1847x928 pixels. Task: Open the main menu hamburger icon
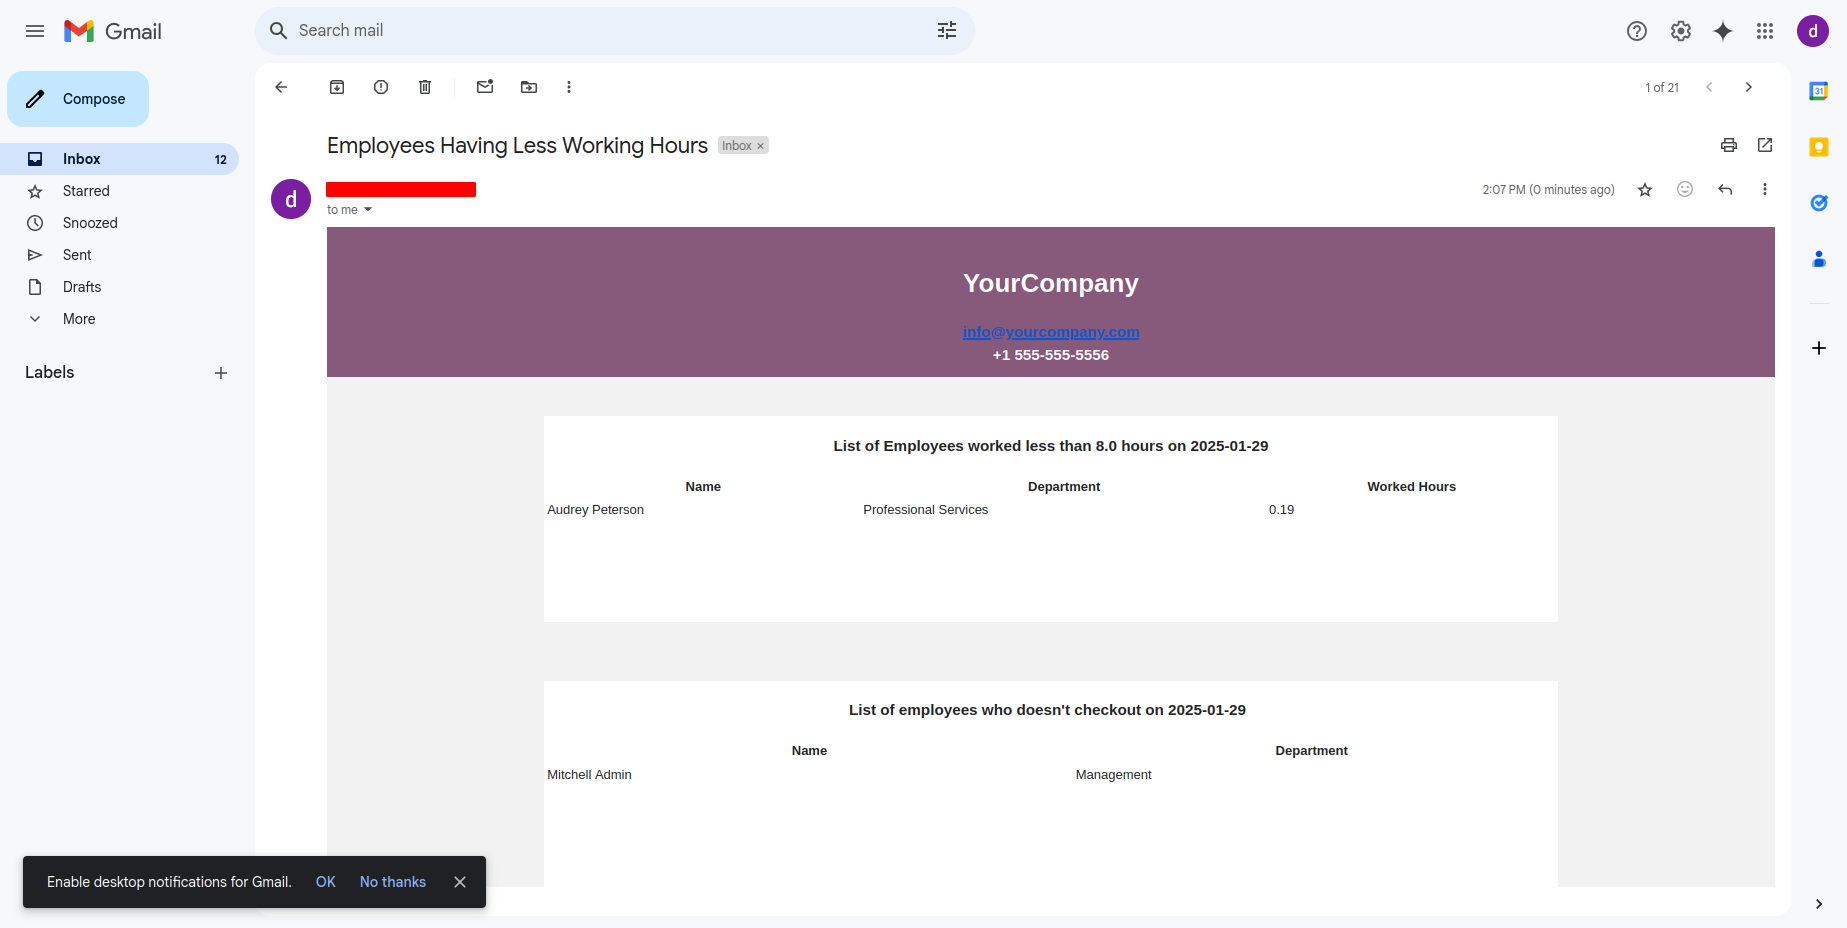coord(35,31)
